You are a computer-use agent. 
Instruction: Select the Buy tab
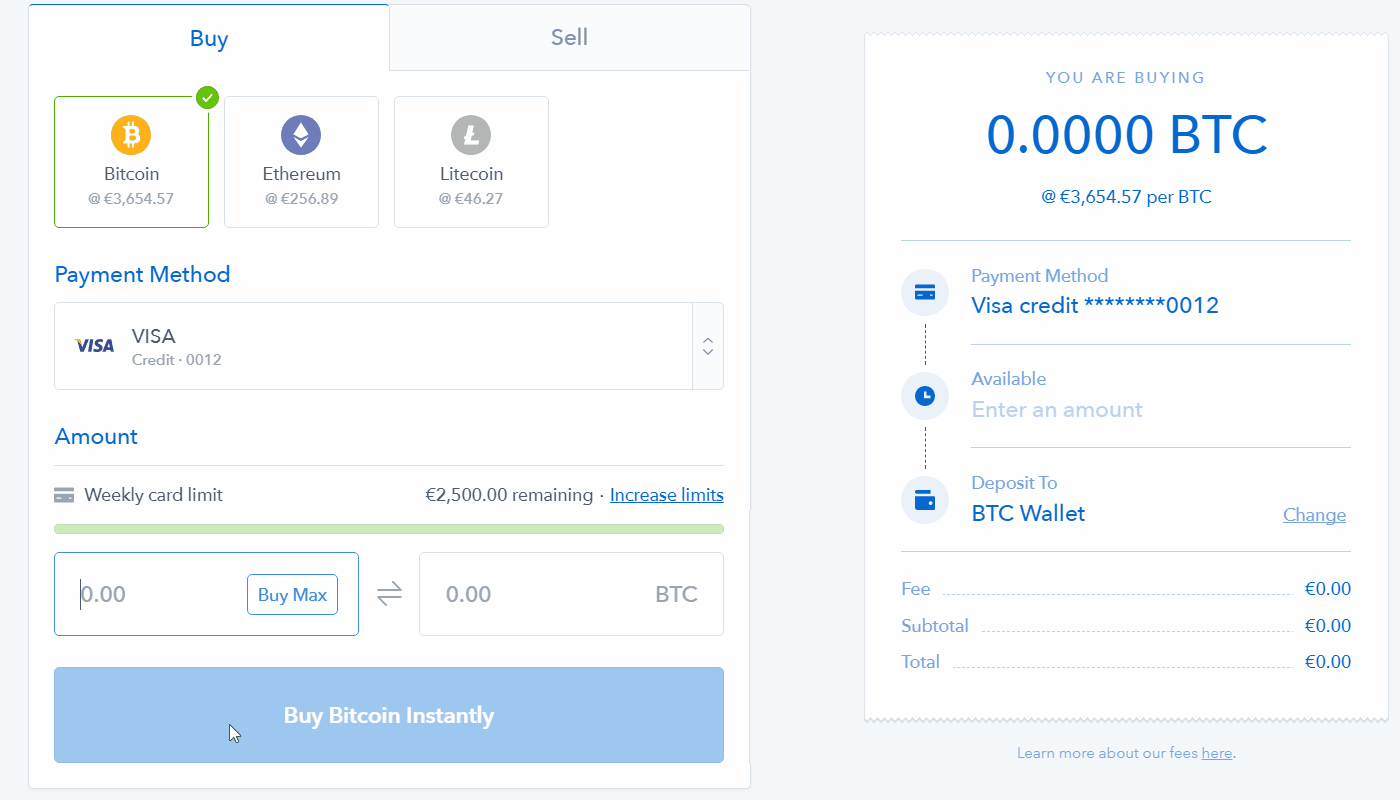[x=209, y=38]
